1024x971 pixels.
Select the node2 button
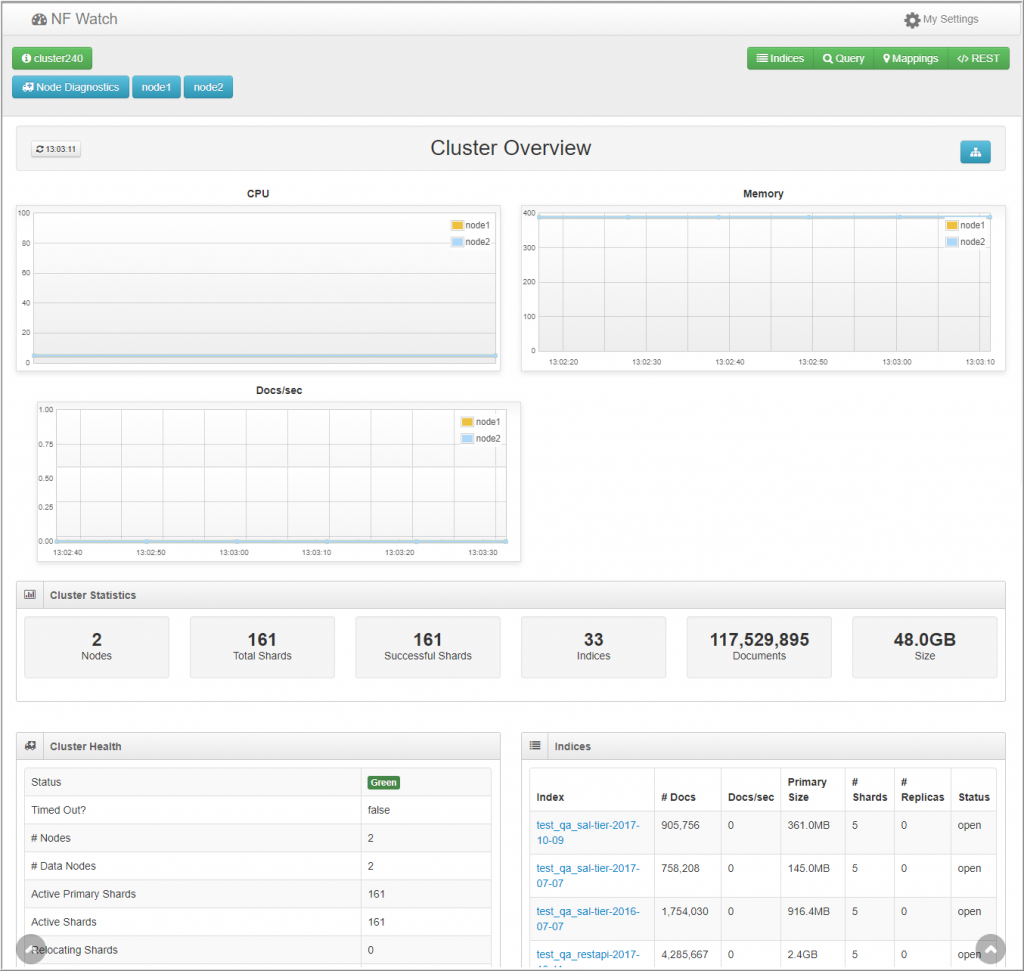pyautogui.click(x=208, y=87)
